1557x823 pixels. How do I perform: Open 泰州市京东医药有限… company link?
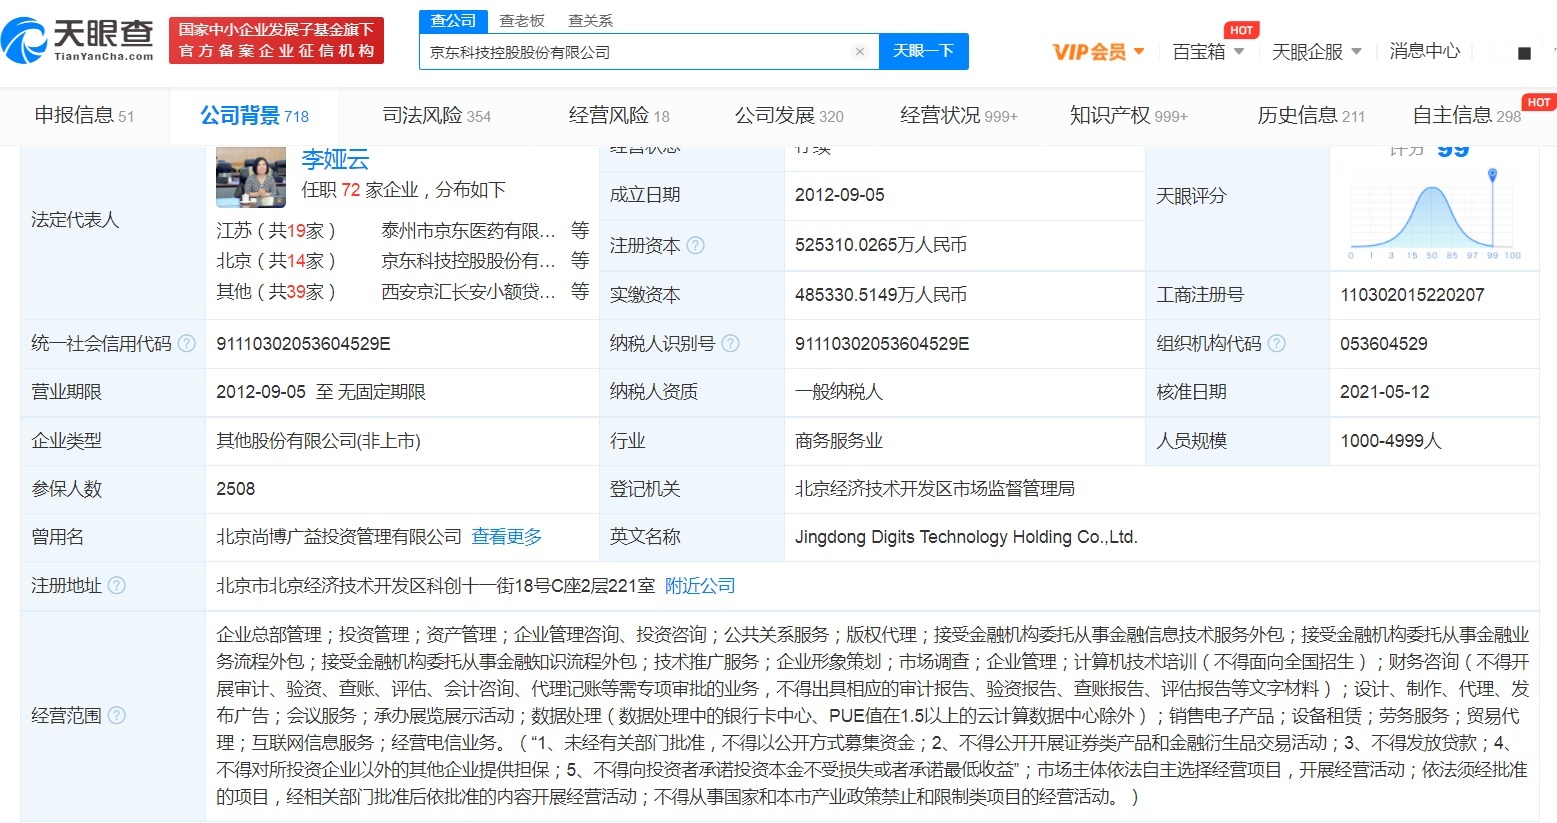468,230
